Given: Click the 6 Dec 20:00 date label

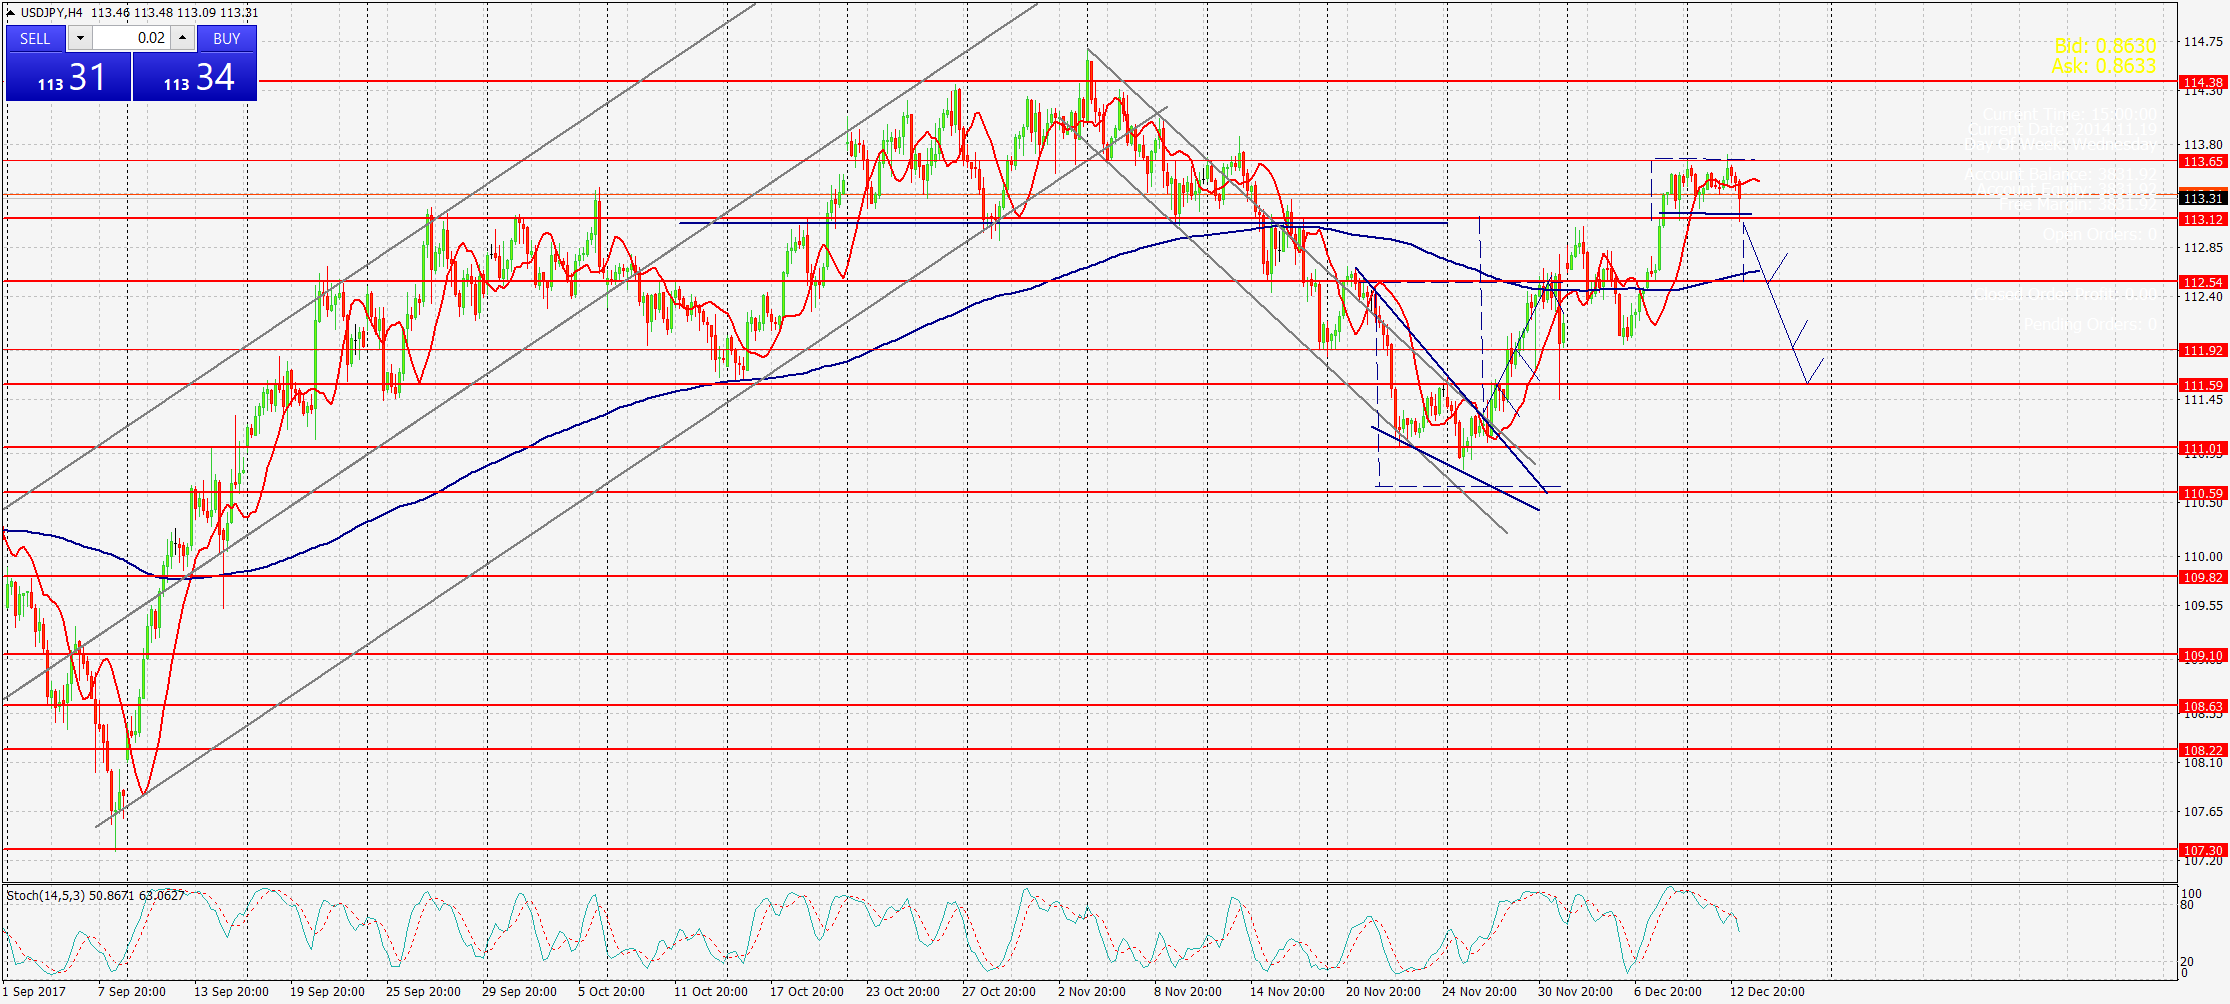Looking at the screenshot, I should pyautogui.click(x=1668, y=992).
